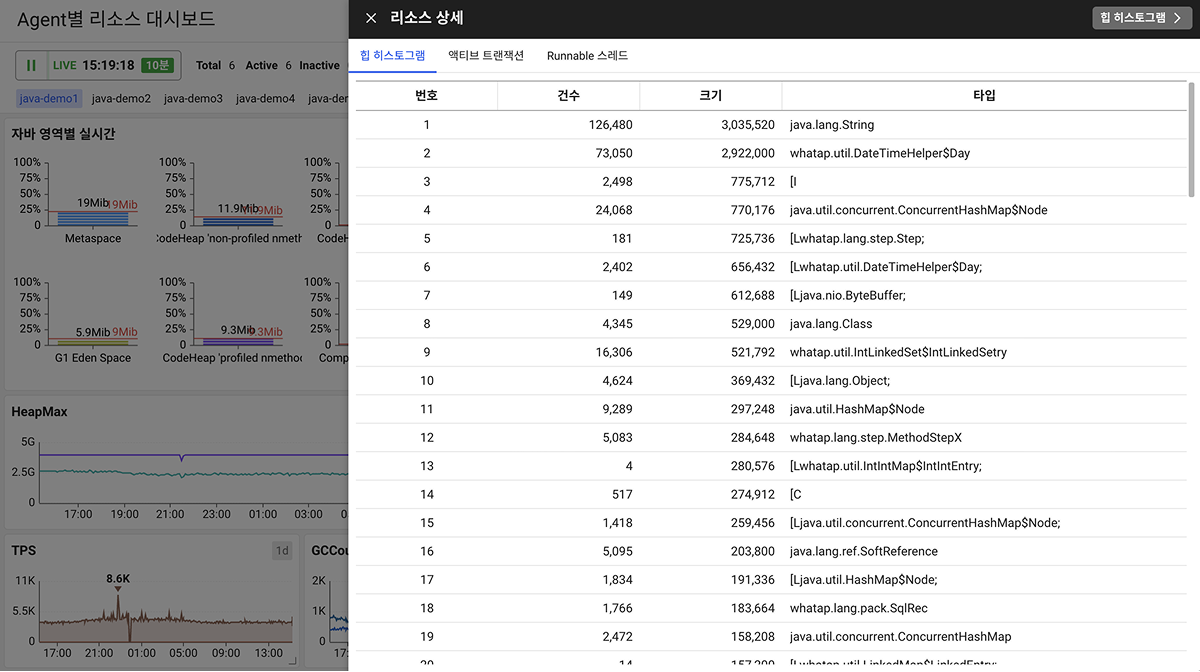
Task: Click [Ljava.lang.Object; type cell
Action: point(840,381)
